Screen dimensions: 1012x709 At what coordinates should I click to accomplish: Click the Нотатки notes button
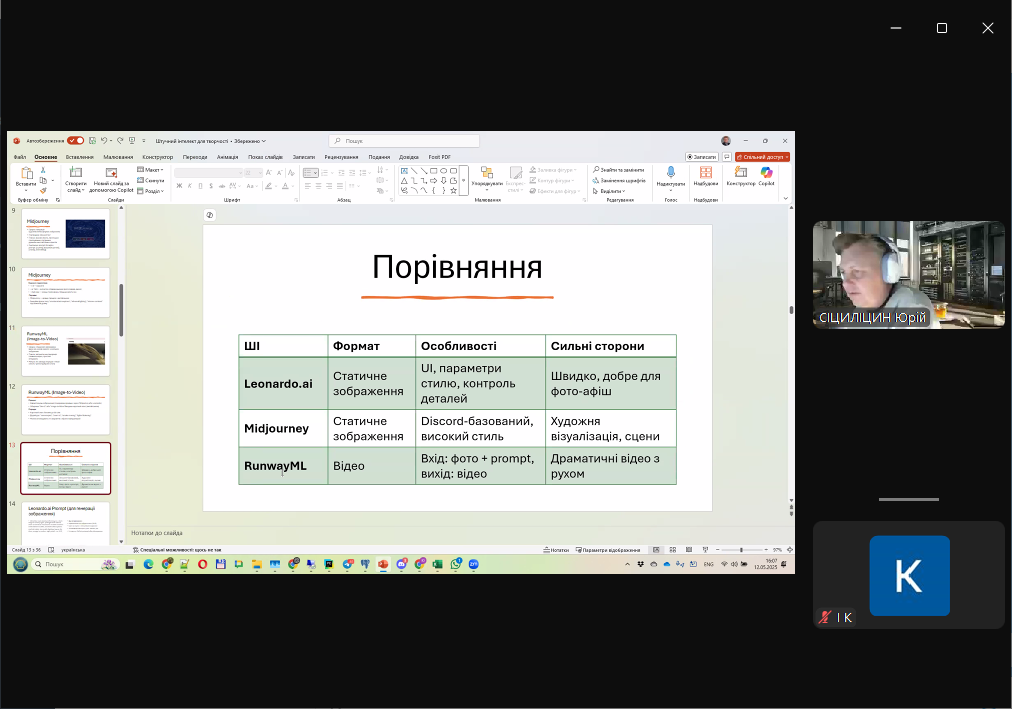(556, 550)
